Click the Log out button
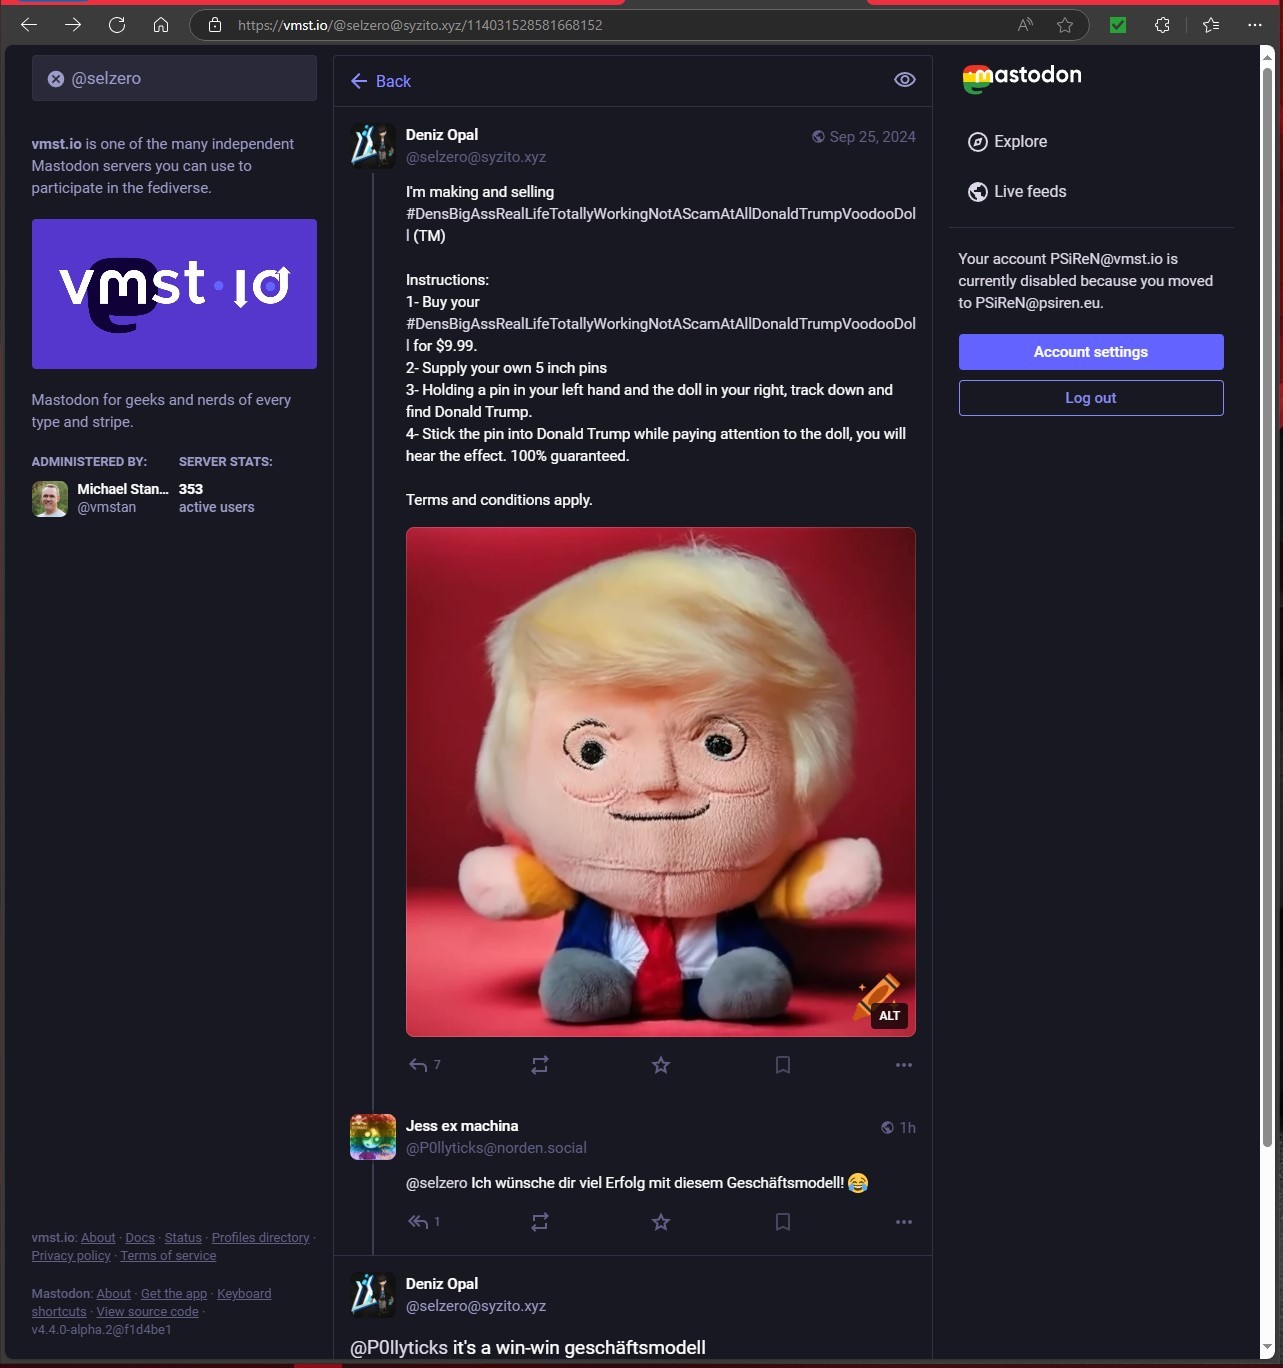 tap(1091, 398)
